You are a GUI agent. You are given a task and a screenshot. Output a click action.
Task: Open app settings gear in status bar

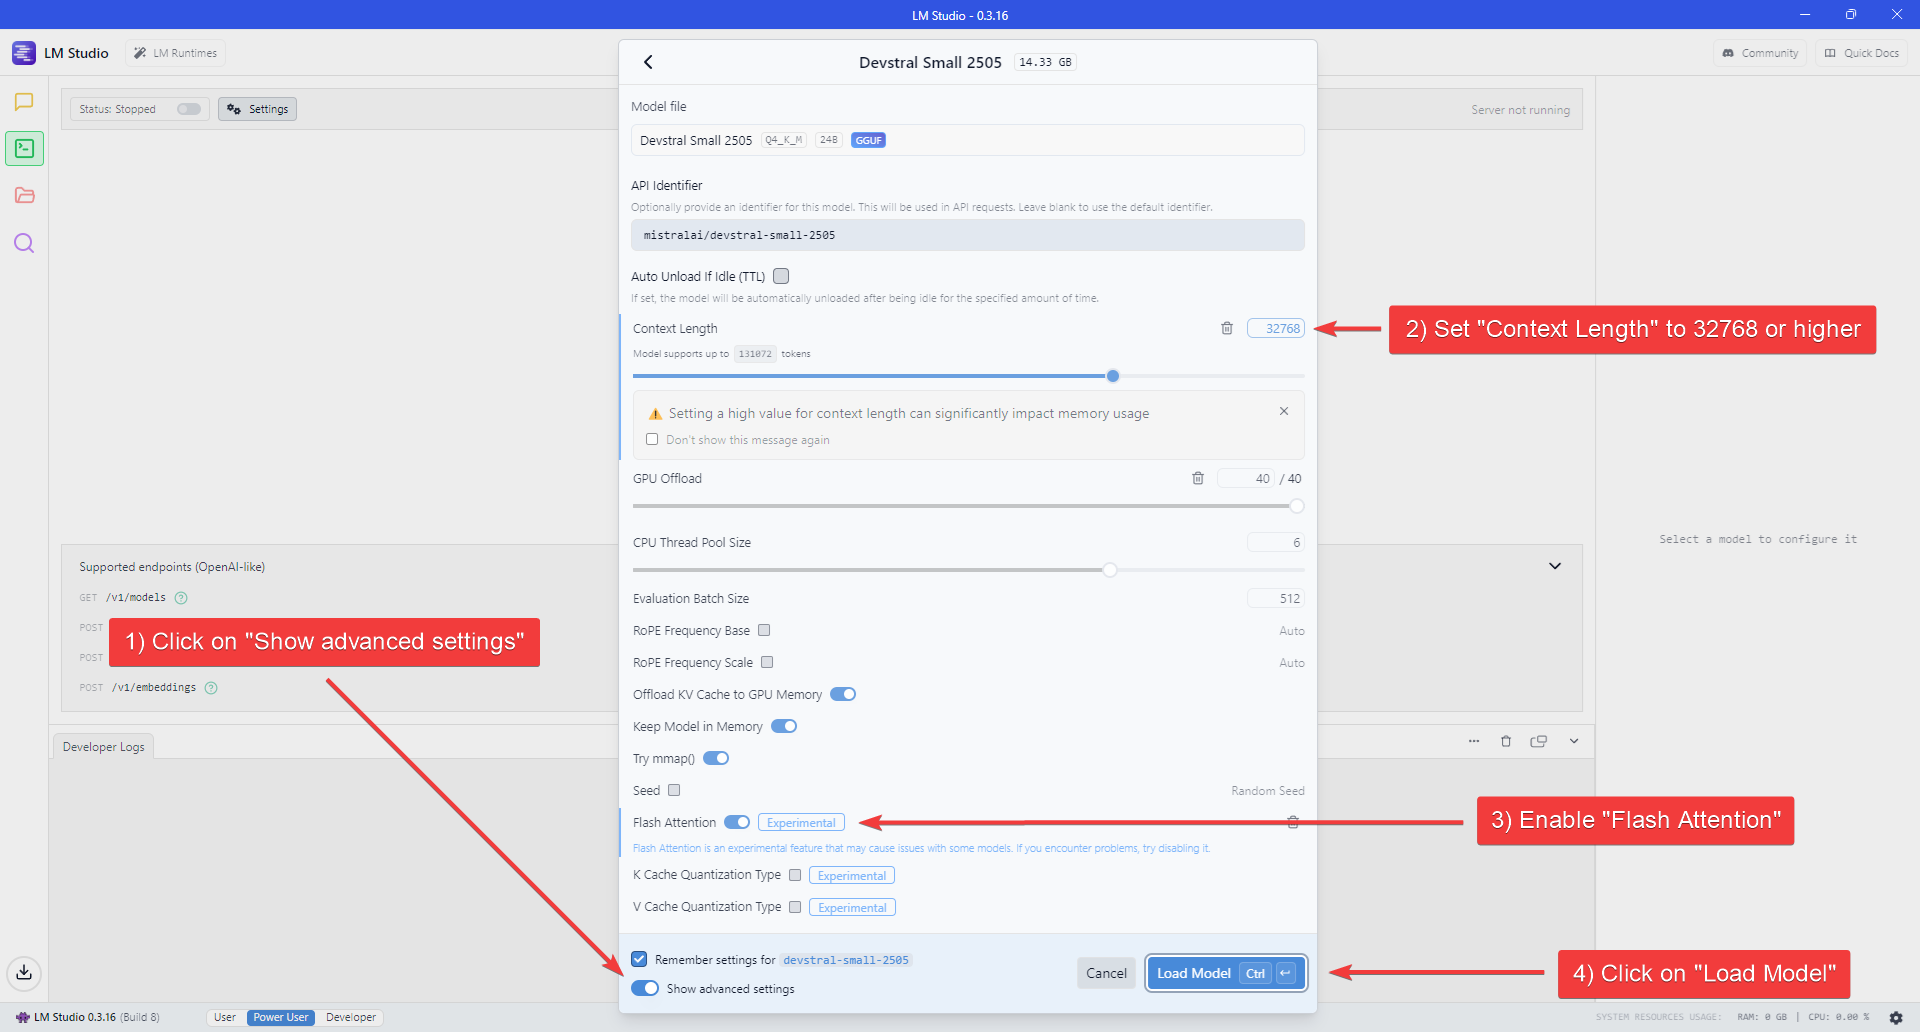click(1896, 1017)
